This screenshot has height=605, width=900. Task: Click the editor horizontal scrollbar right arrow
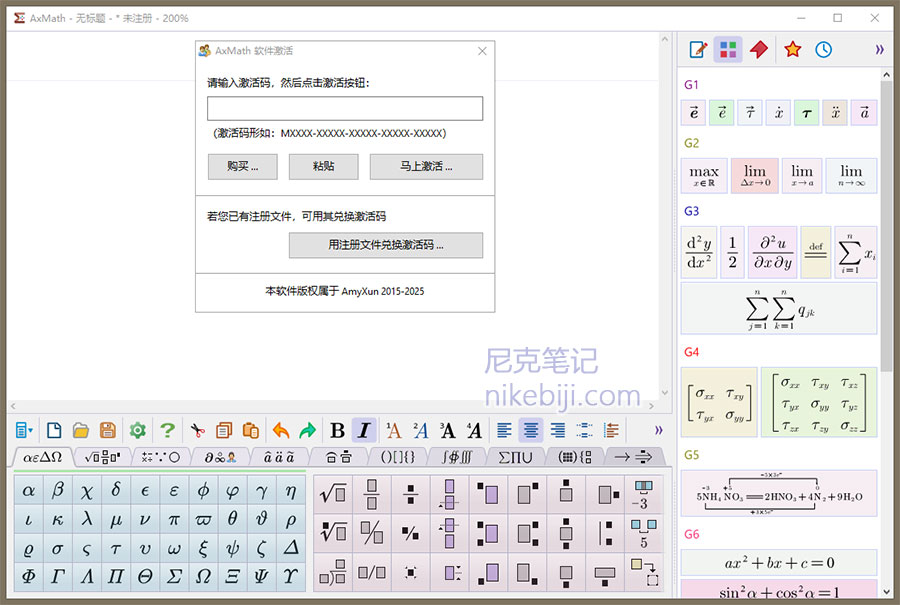point(651,406)
